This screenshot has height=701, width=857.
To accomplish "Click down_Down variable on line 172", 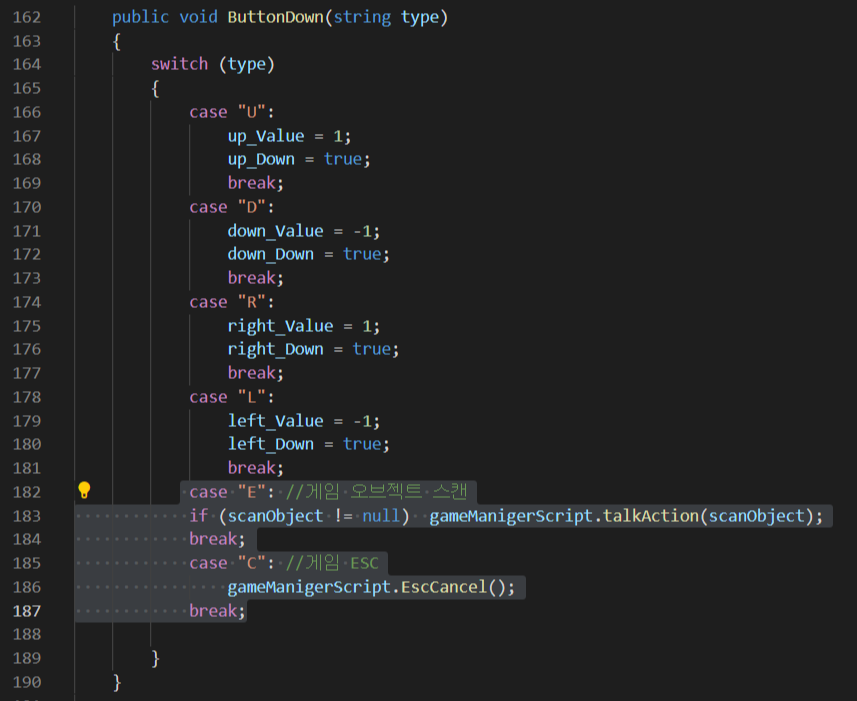I will [x=271, y=255].
